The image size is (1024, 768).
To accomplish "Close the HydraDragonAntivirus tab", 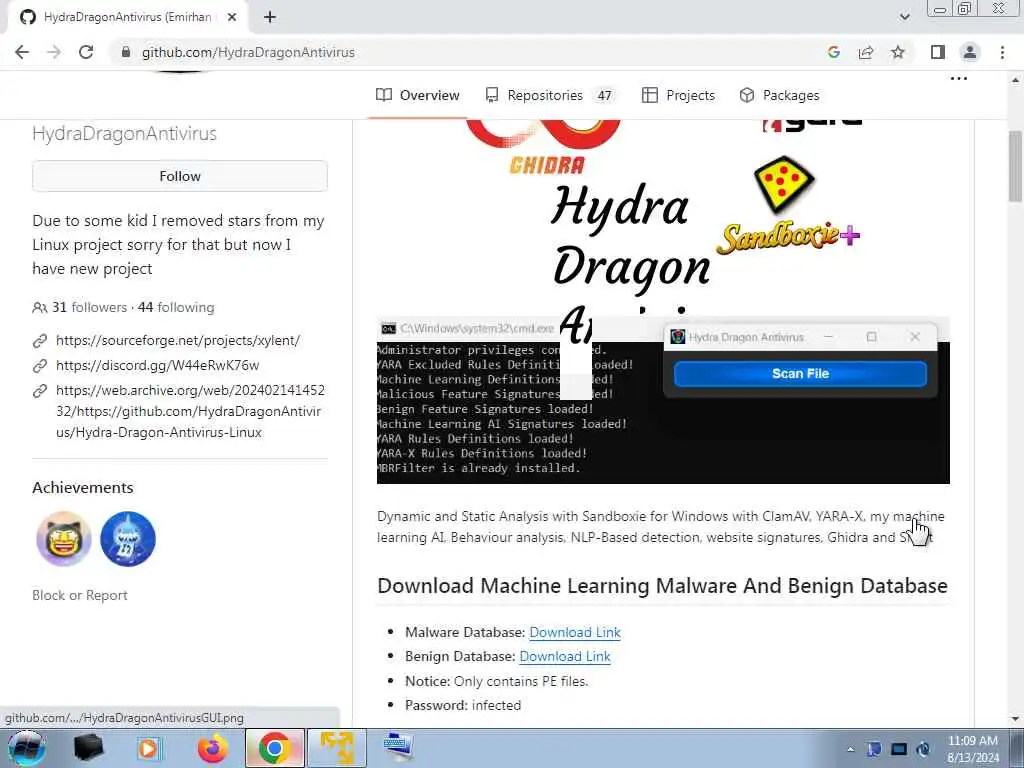I will 232,18.
